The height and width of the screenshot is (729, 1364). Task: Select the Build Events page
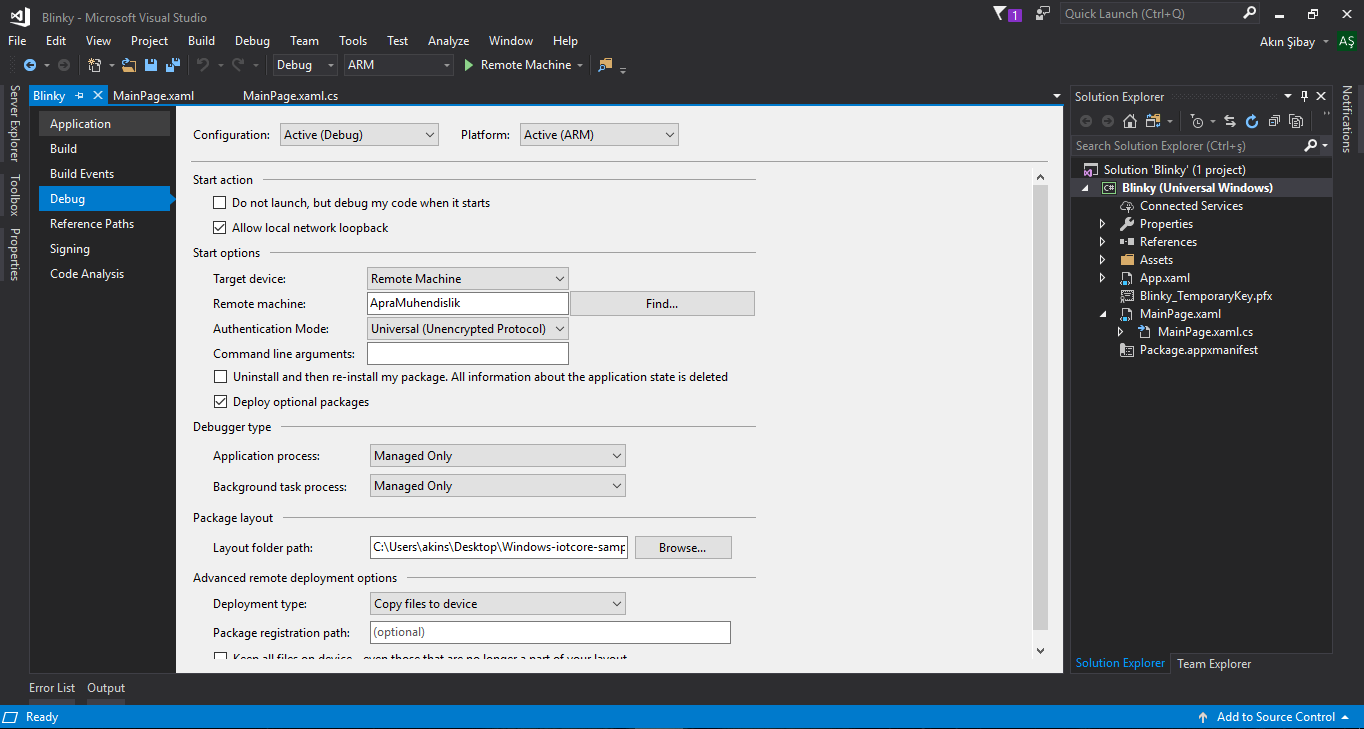(105, 174)
